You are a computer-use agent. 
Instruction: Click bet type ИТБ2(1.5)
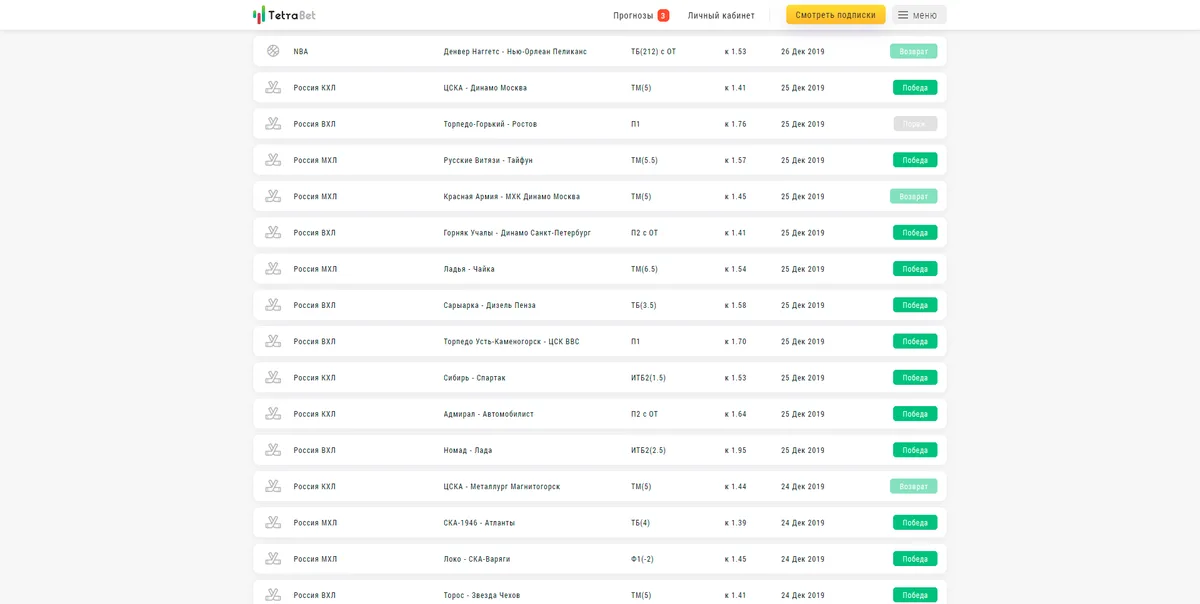[649, 378]
